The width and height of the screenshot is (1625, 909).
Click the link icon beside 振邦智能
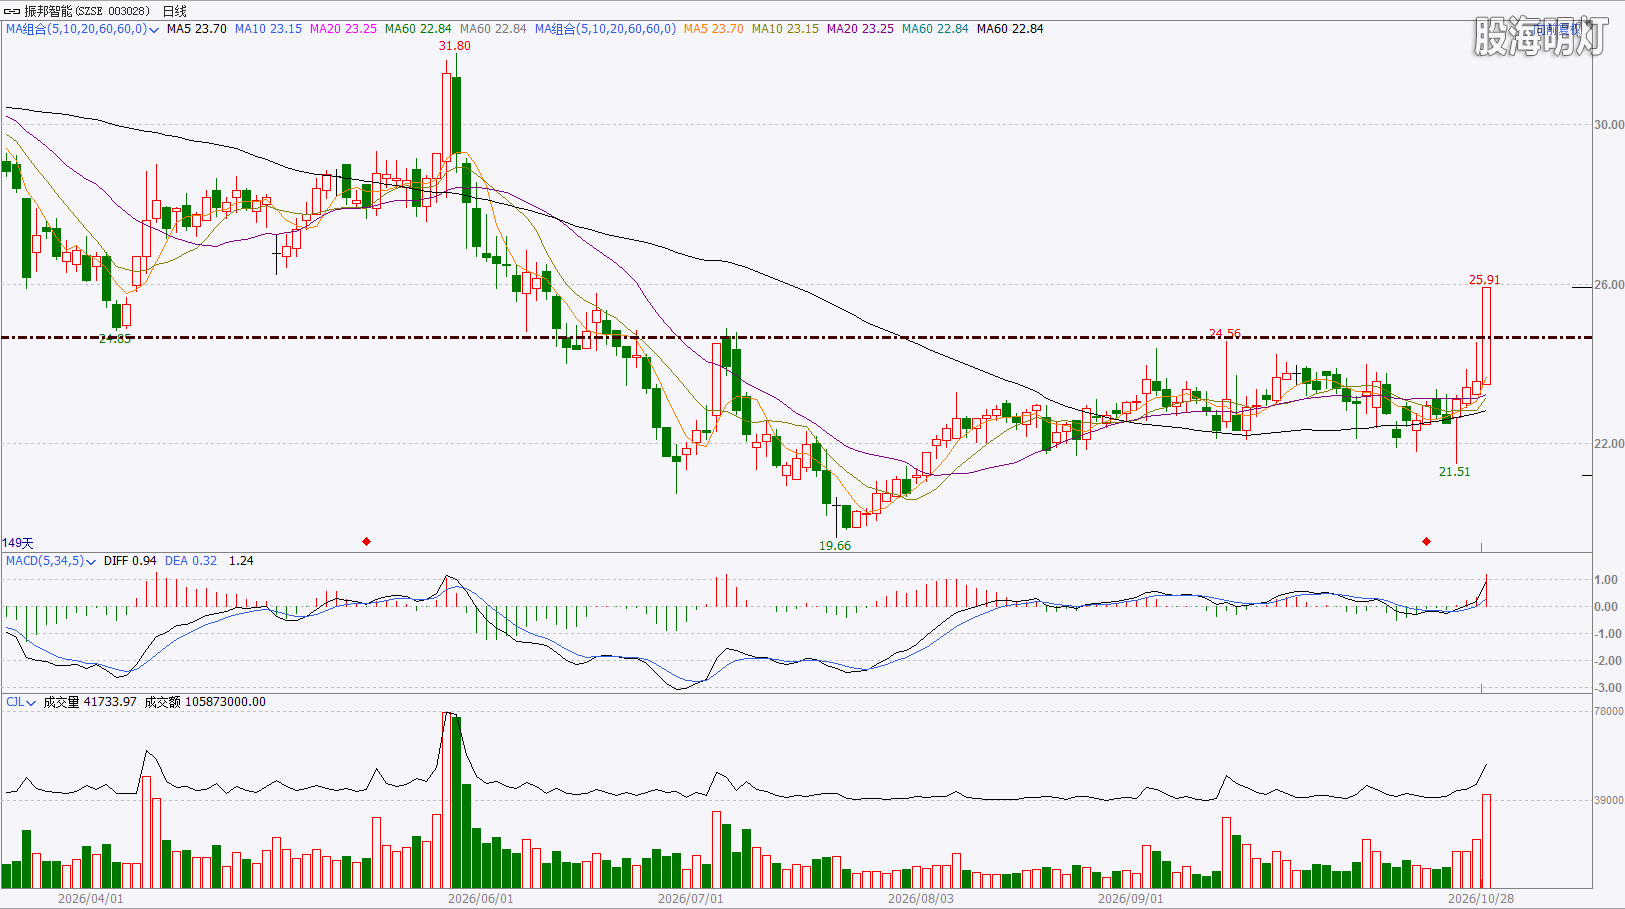tap(12, 11)
